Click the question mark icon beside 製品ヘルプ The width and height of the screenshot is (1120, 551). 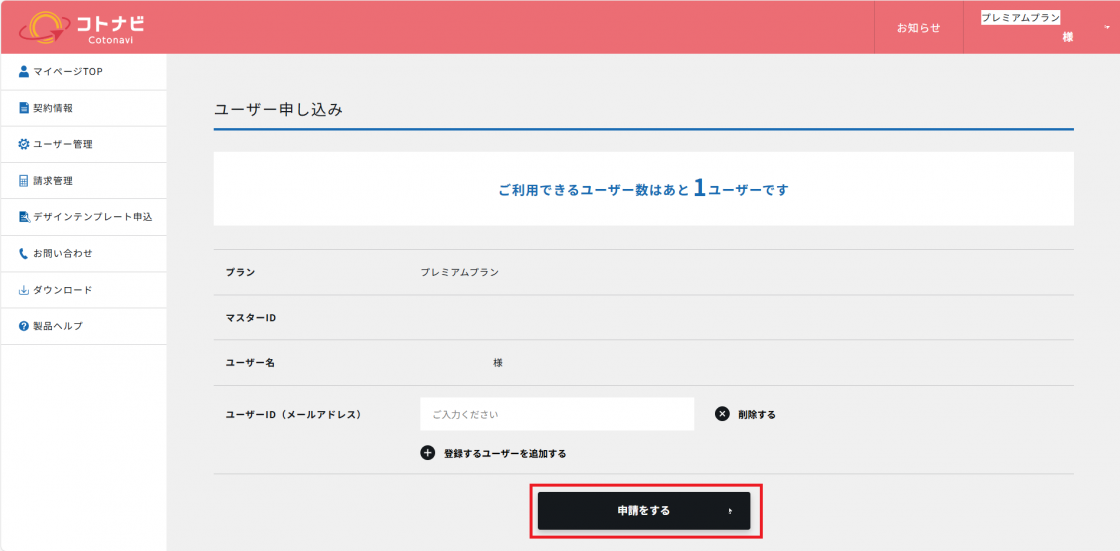[x=24, y=326]
